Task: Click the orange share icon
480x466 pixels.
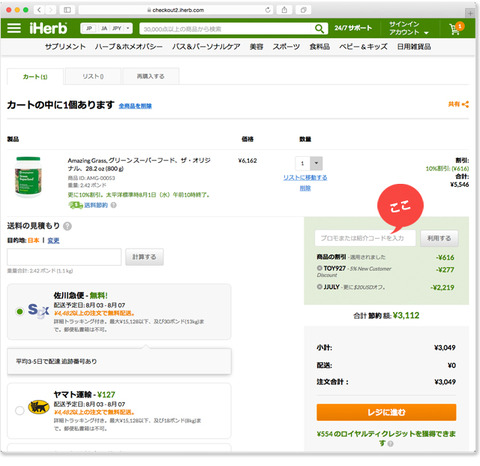Action: click(x=466, y=105)
